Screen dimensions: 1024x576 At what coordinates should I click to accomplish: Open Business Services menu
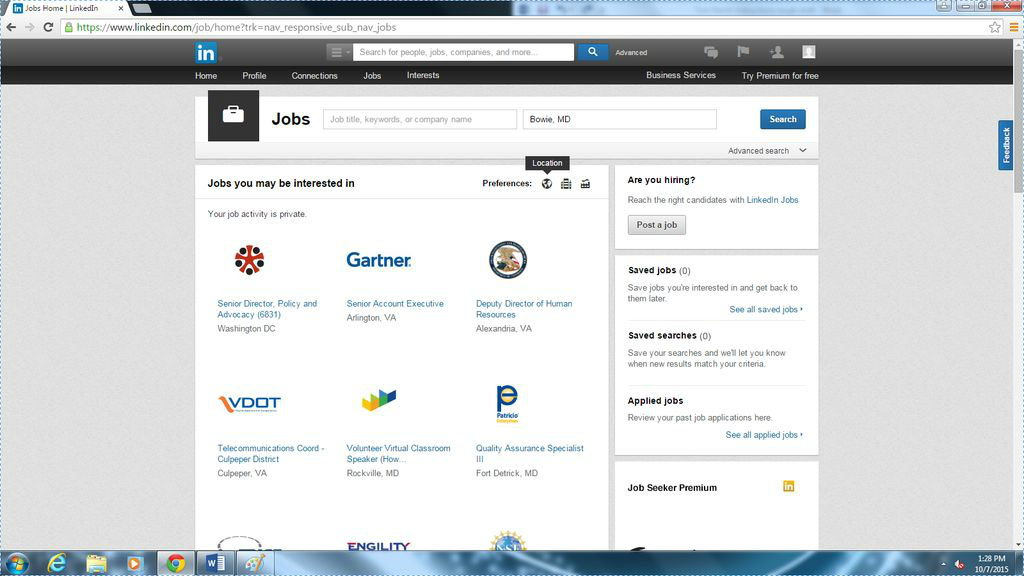coord(680,75)
